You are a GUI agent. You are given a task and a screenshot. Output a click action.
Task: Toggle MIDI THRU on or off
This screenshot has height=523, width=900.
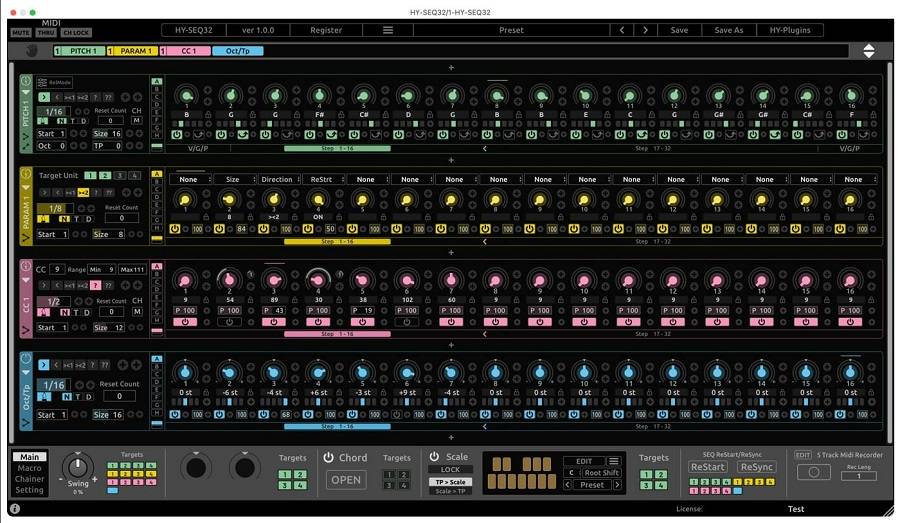(46, 33)
